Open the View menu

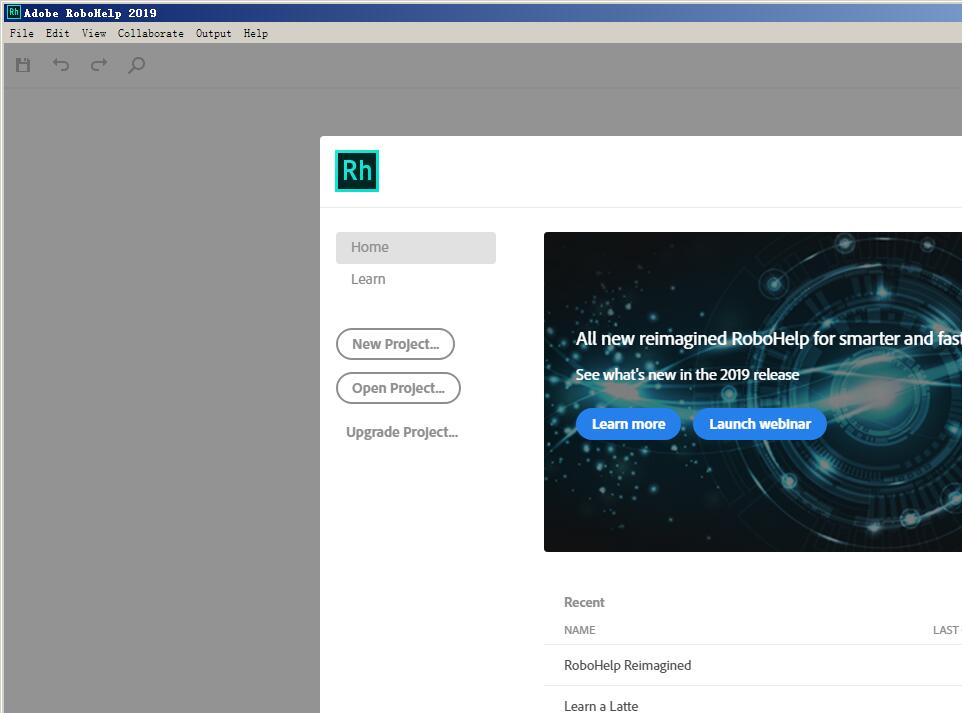click(x=94, y=33)
